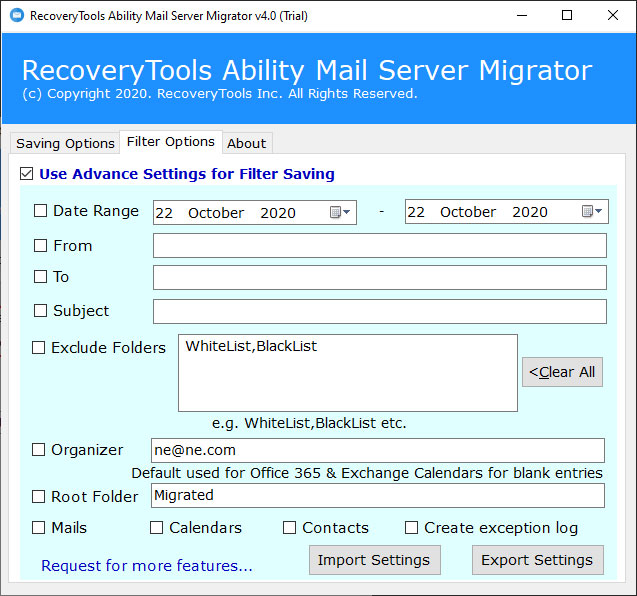
Task: Tick the To filter checkbox
Action: pos(40,277)
